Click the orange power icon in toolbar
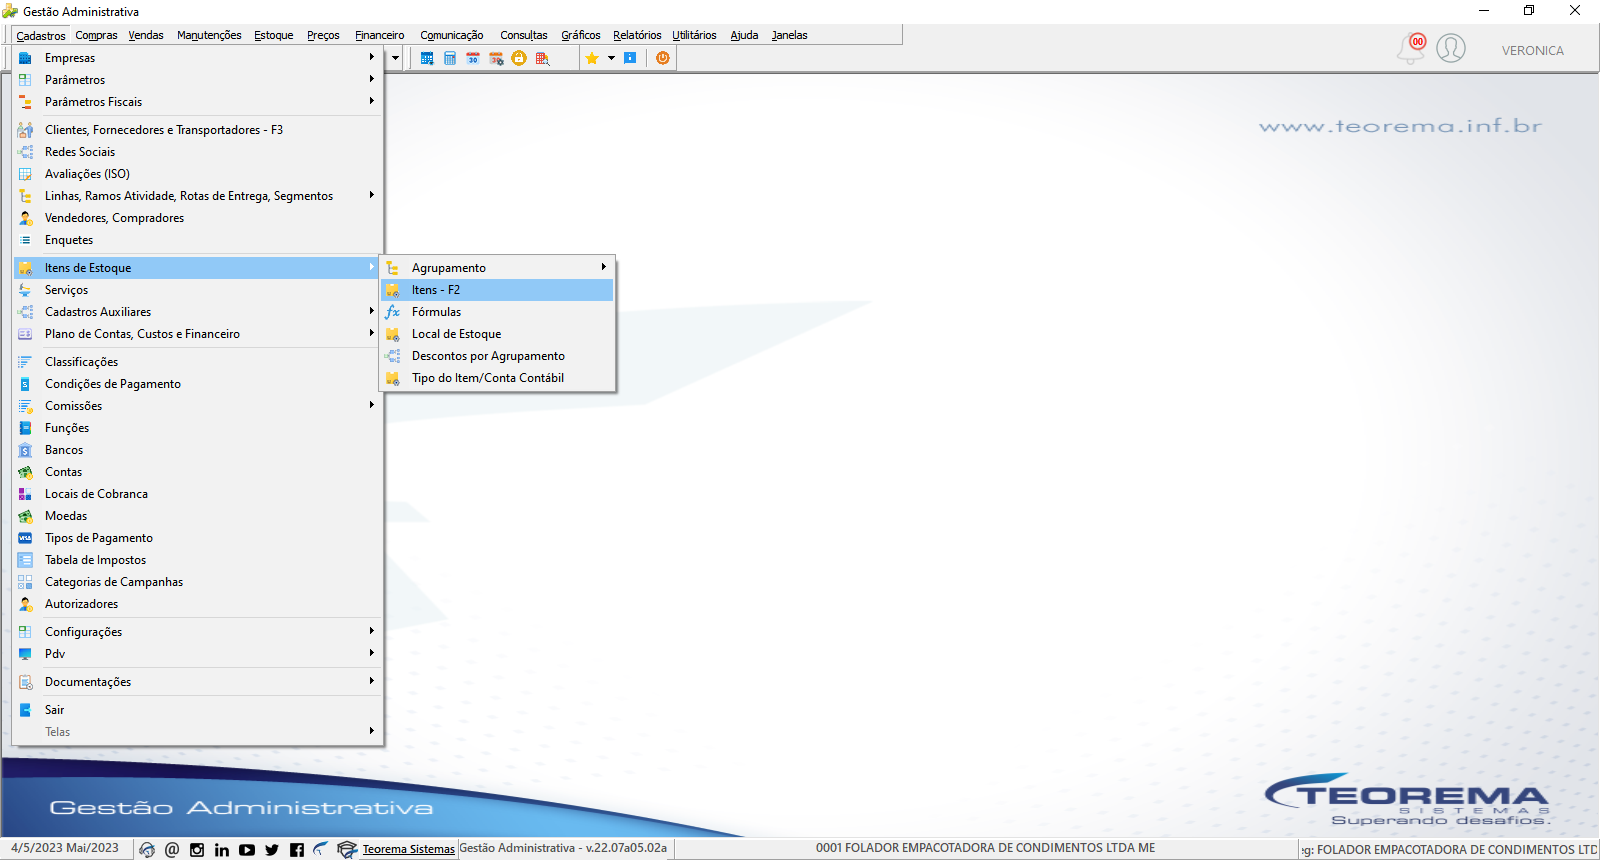 pos(663,58)
